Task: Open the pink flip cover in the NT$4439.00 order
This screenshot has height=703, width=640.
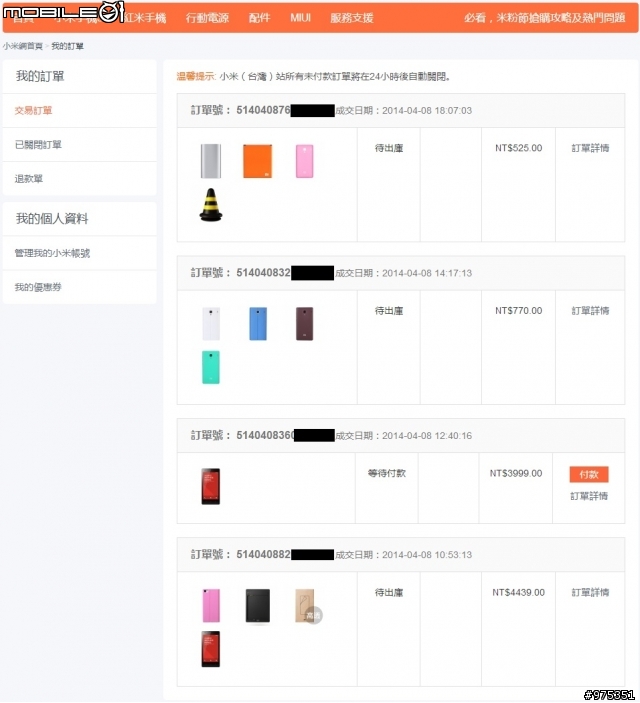Action: pos(211,606)
